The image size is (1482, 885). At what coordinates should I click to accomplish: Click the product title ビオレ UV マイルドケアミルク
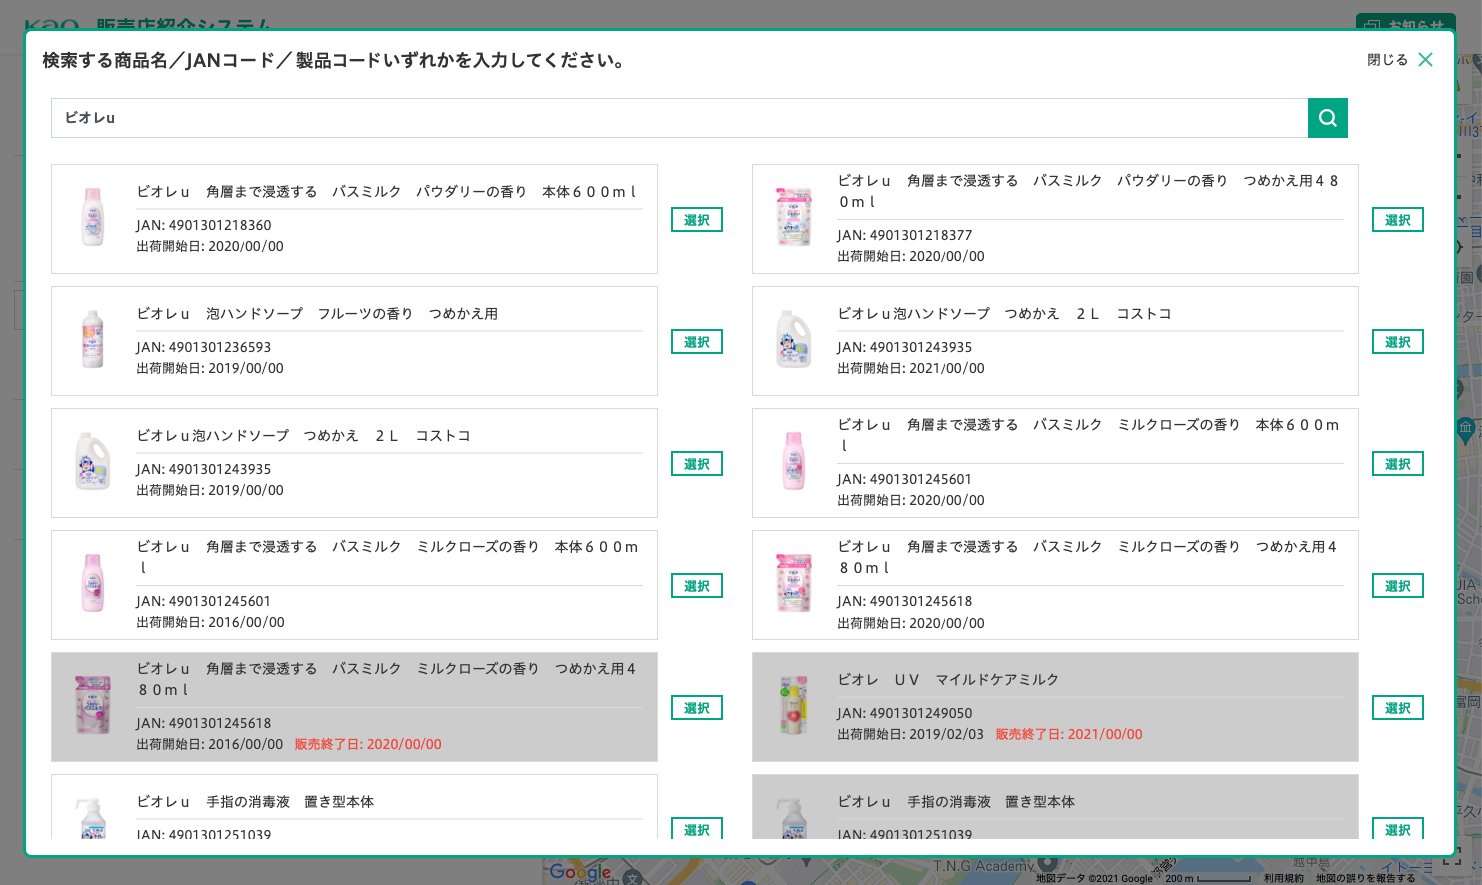(x=948, y=680)
